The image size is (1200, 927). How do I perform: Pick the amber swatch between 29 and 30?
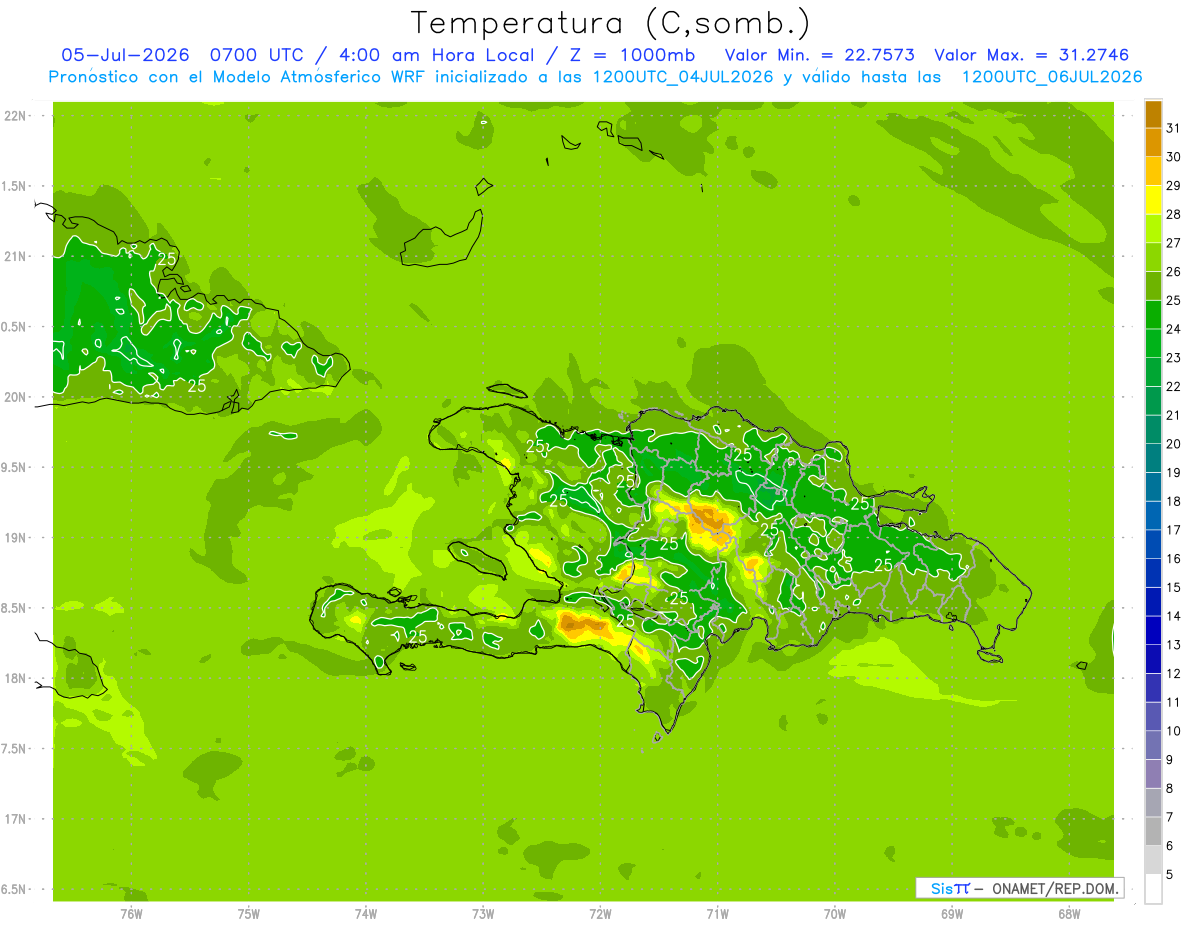point(1153,171)
